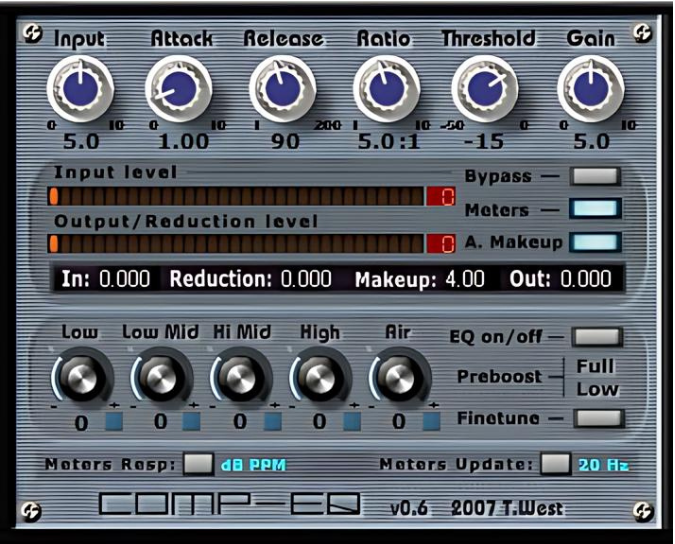Click the red clip indicator of Output level
Screen dimensions: 675x544
(441, 244)
